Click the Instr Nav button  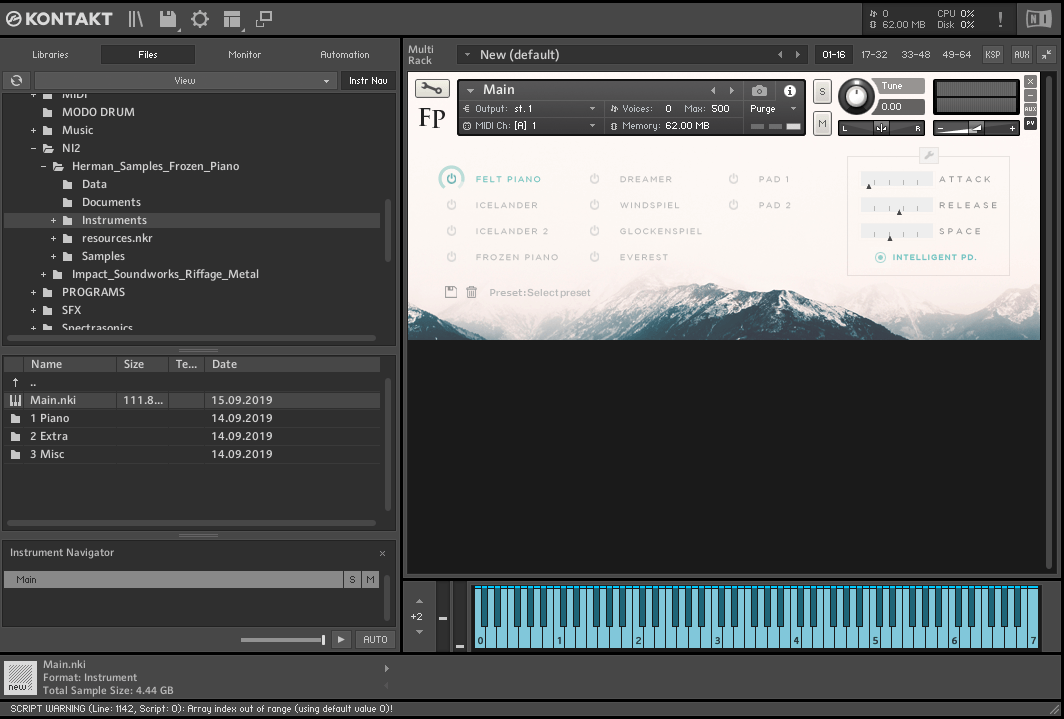(x=367, y=80)
